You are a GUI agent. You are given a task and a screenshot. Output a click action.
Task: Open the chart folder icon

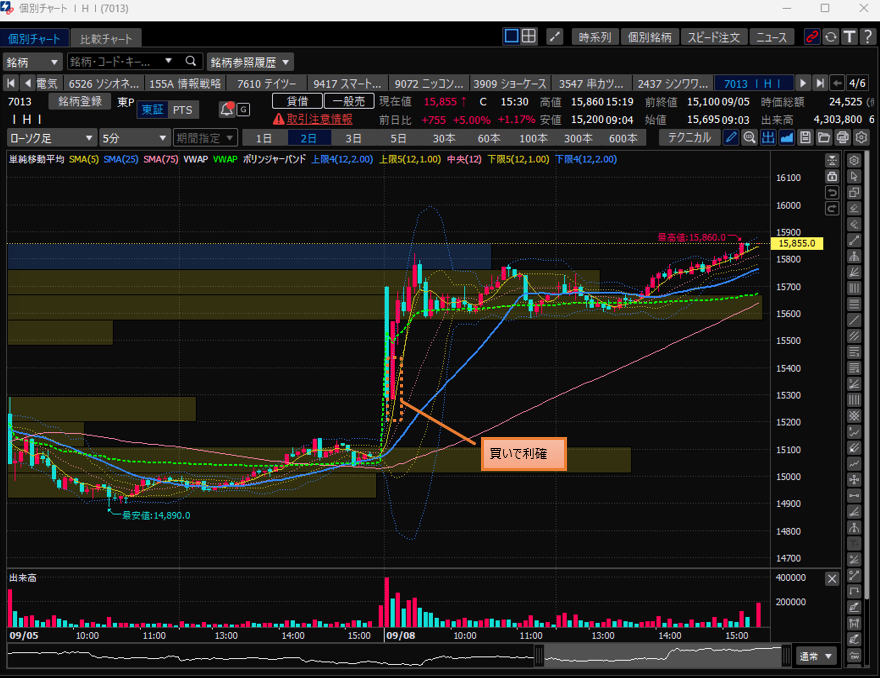[x=823, y=137]
